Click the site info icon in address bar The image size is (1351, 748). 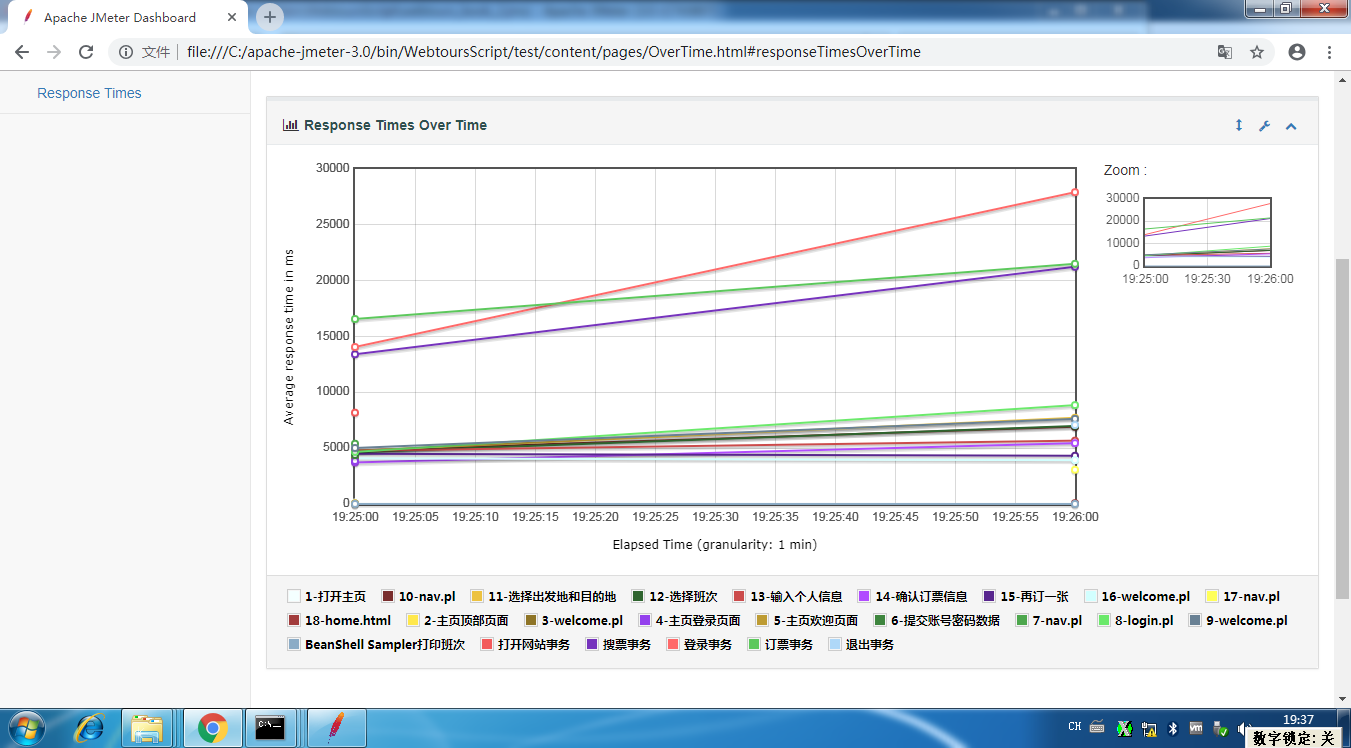click(126, 52)
